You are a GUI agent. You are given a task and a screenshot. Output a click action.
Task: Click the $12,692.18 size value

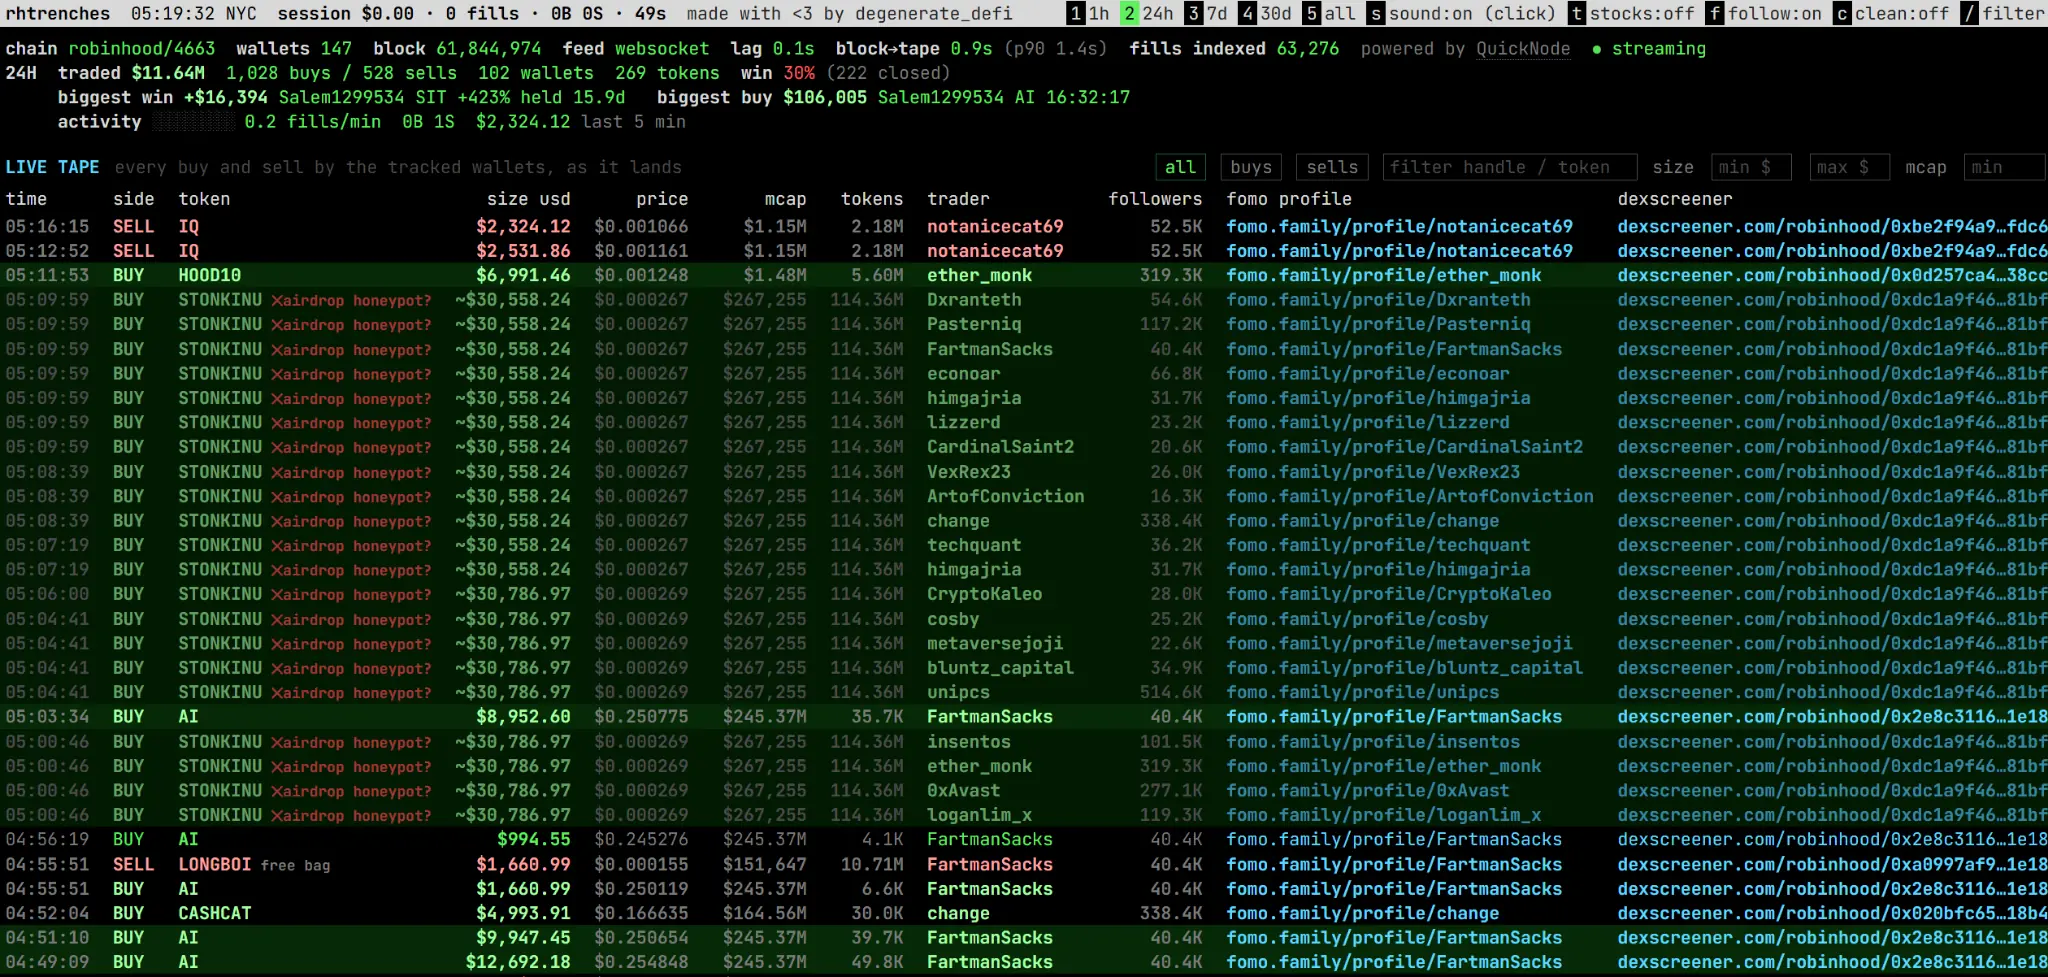[518, 962]
